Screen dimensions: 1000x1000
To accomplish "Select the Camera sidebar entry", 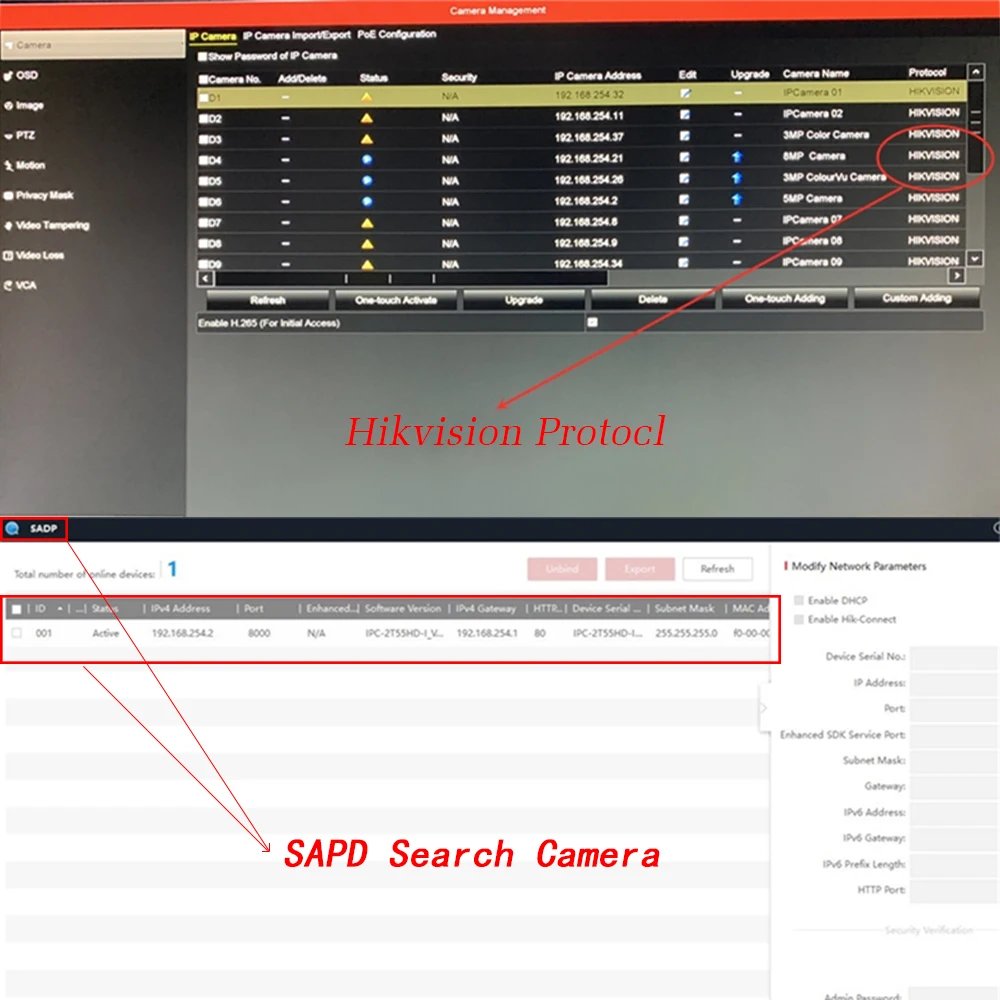I will coord(93,45).
